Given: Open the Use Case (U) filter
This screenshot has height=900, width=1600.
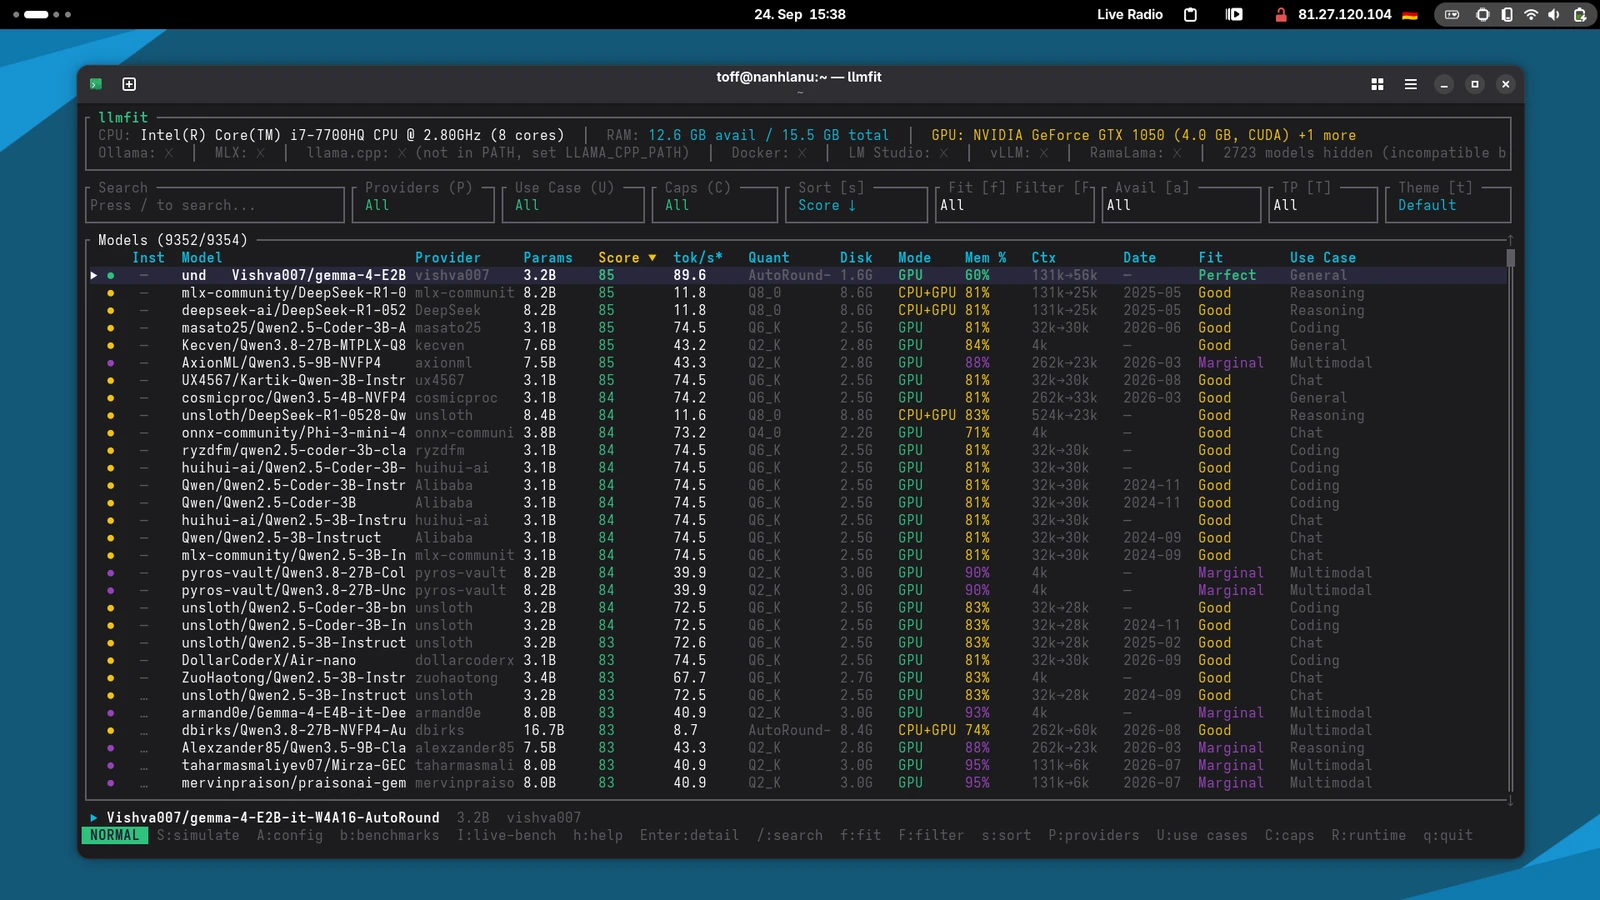Looking at the screenshot, I should (574, 205).
